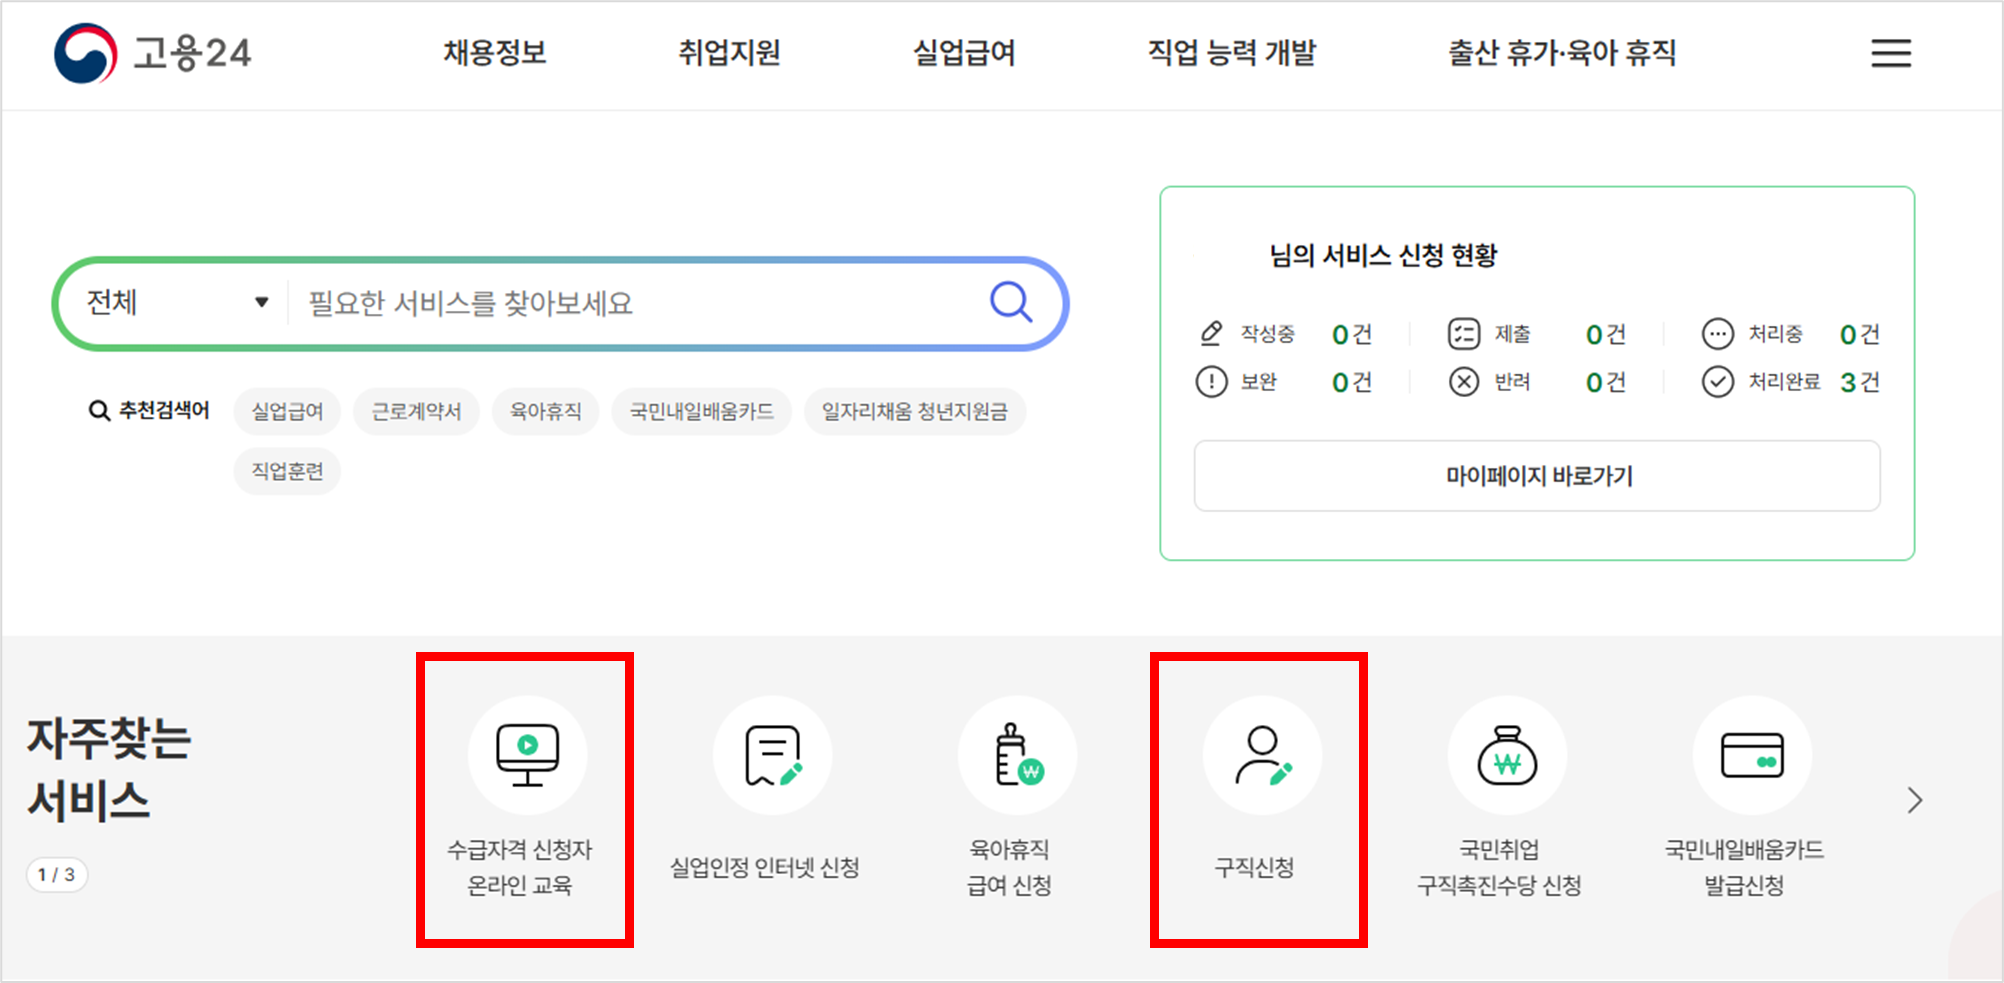Open 수급자격 신청자 온라인 교육 icon
Viewport: 2004px width, 983px height.
click(527, 755)
